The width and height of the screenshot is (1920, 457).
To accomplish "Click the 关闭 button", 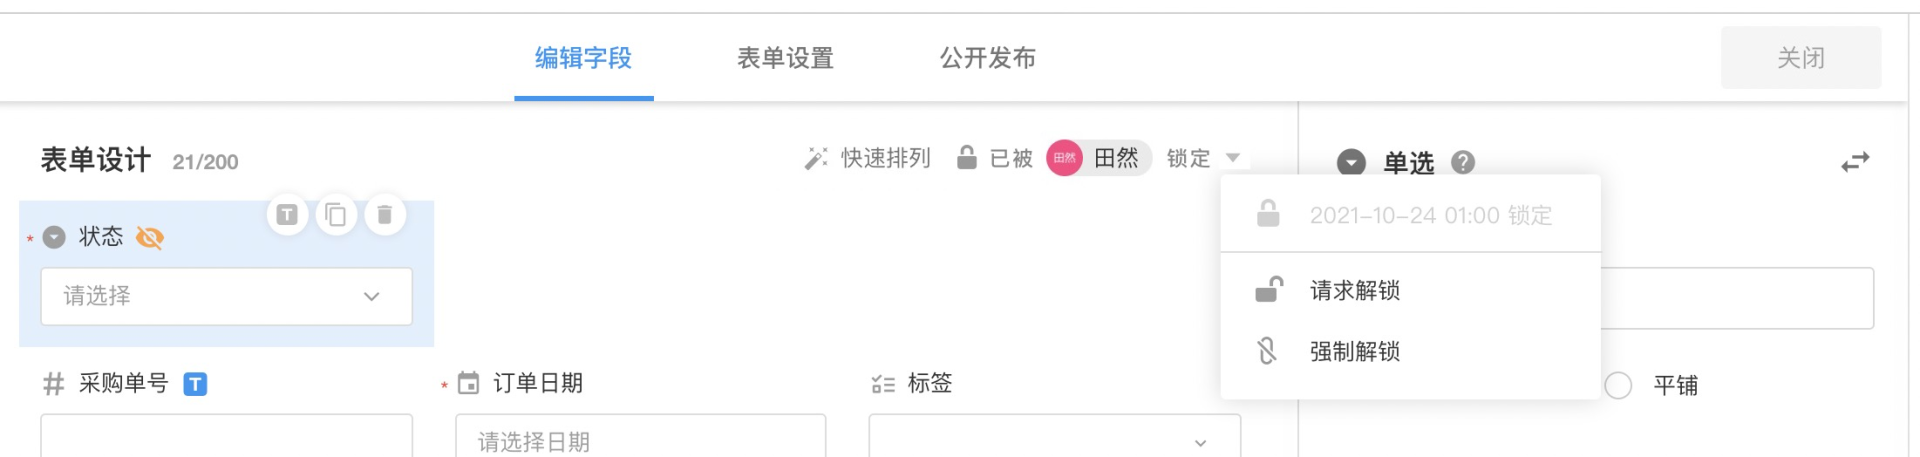I will tap(1800, 58).
